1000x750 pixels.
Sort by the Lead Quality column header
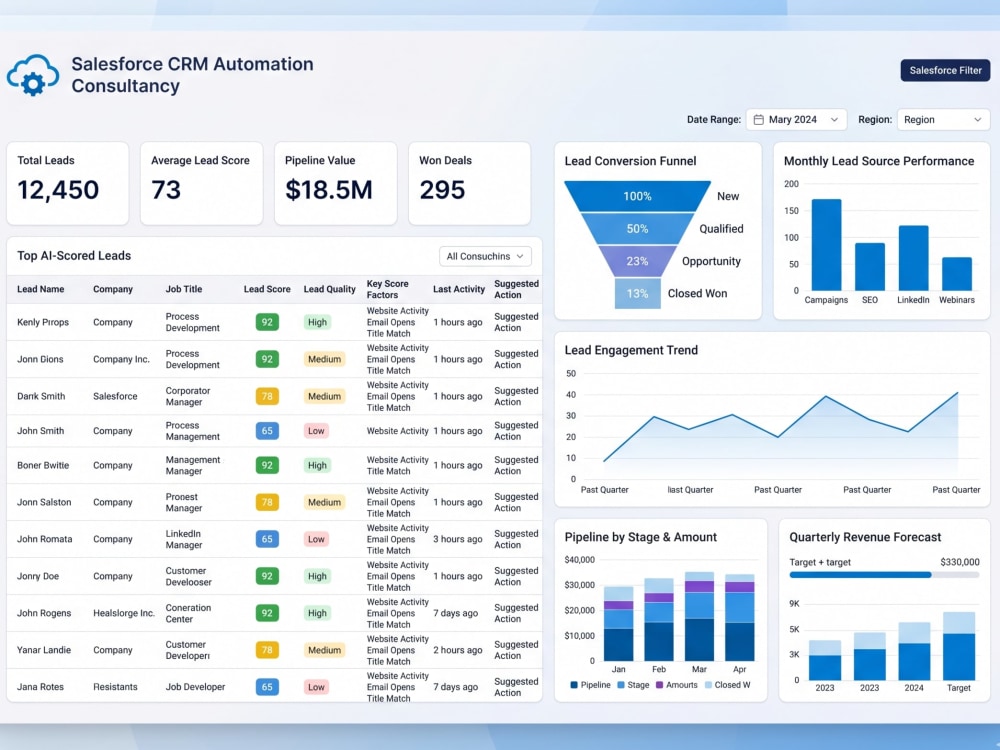tap(329, 289)
